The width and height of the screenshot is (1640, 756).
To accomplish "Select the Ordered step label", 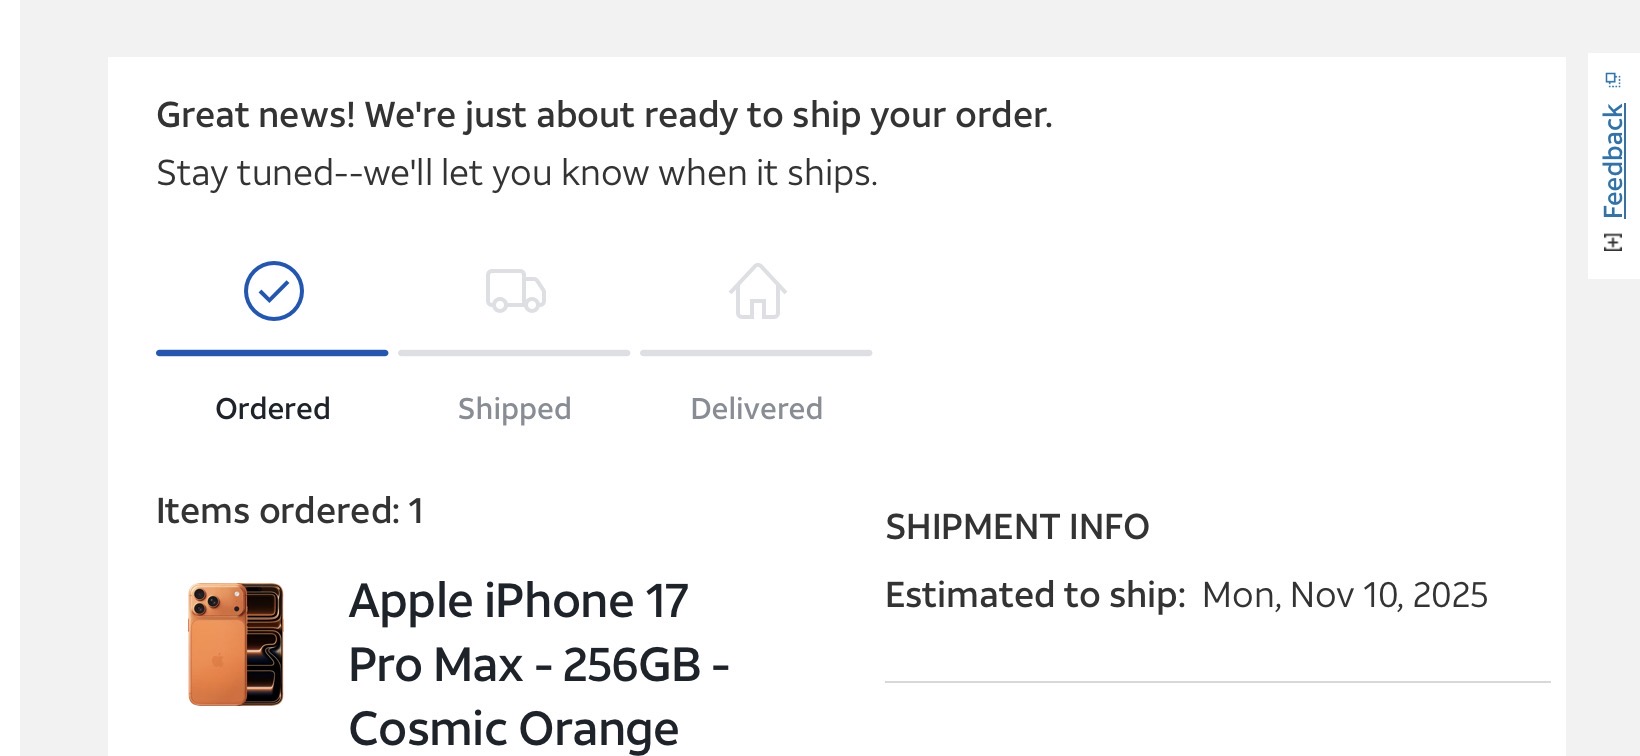I will [273, 409].
